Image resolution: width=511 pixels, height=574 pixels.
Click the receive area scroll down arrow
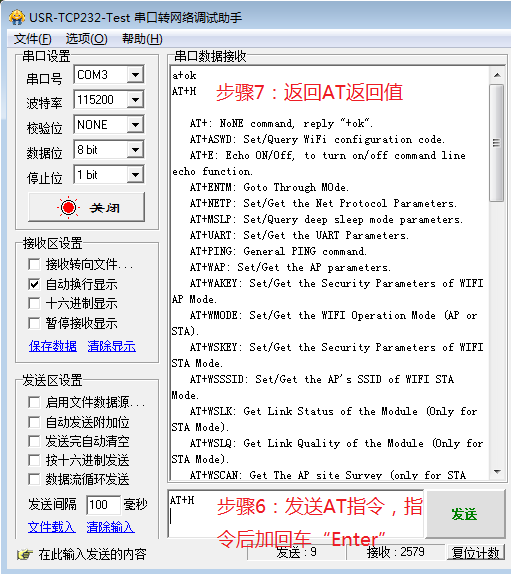click(497, 472)
